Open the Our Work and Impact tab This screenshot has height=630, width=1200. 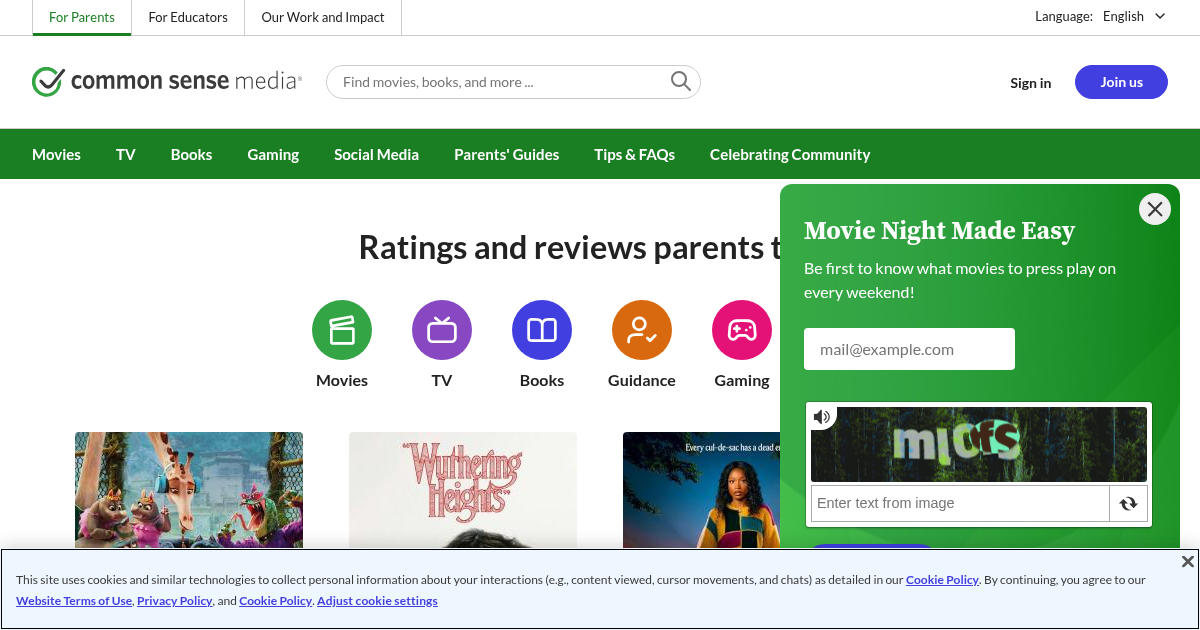point(322,16)
